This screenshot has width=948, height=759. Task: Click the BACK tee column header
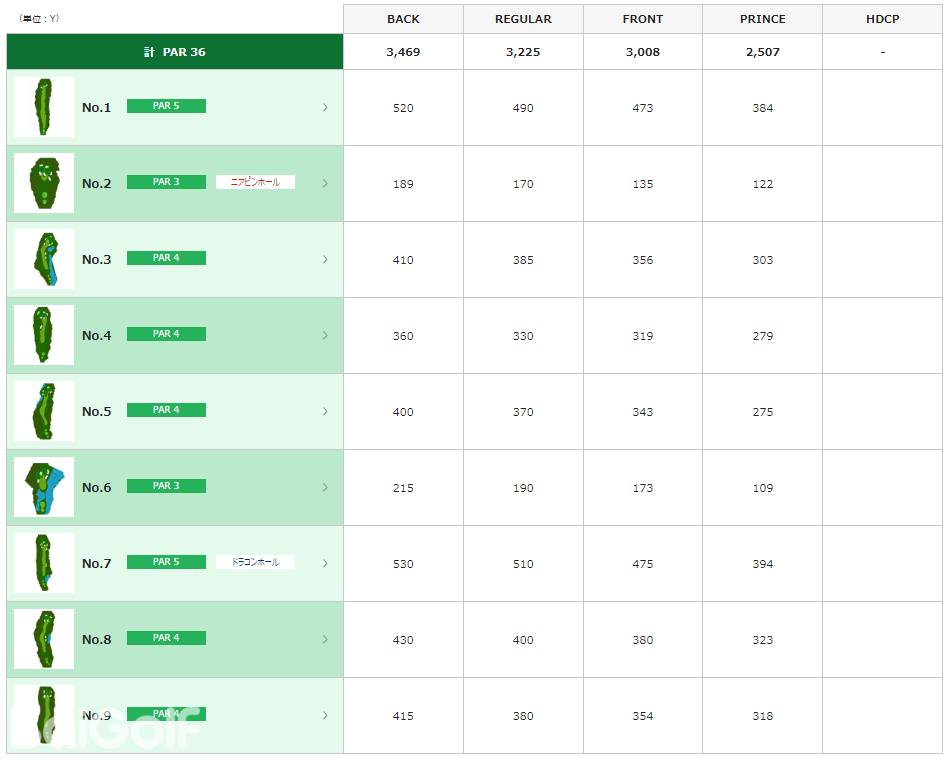(403, 19)
